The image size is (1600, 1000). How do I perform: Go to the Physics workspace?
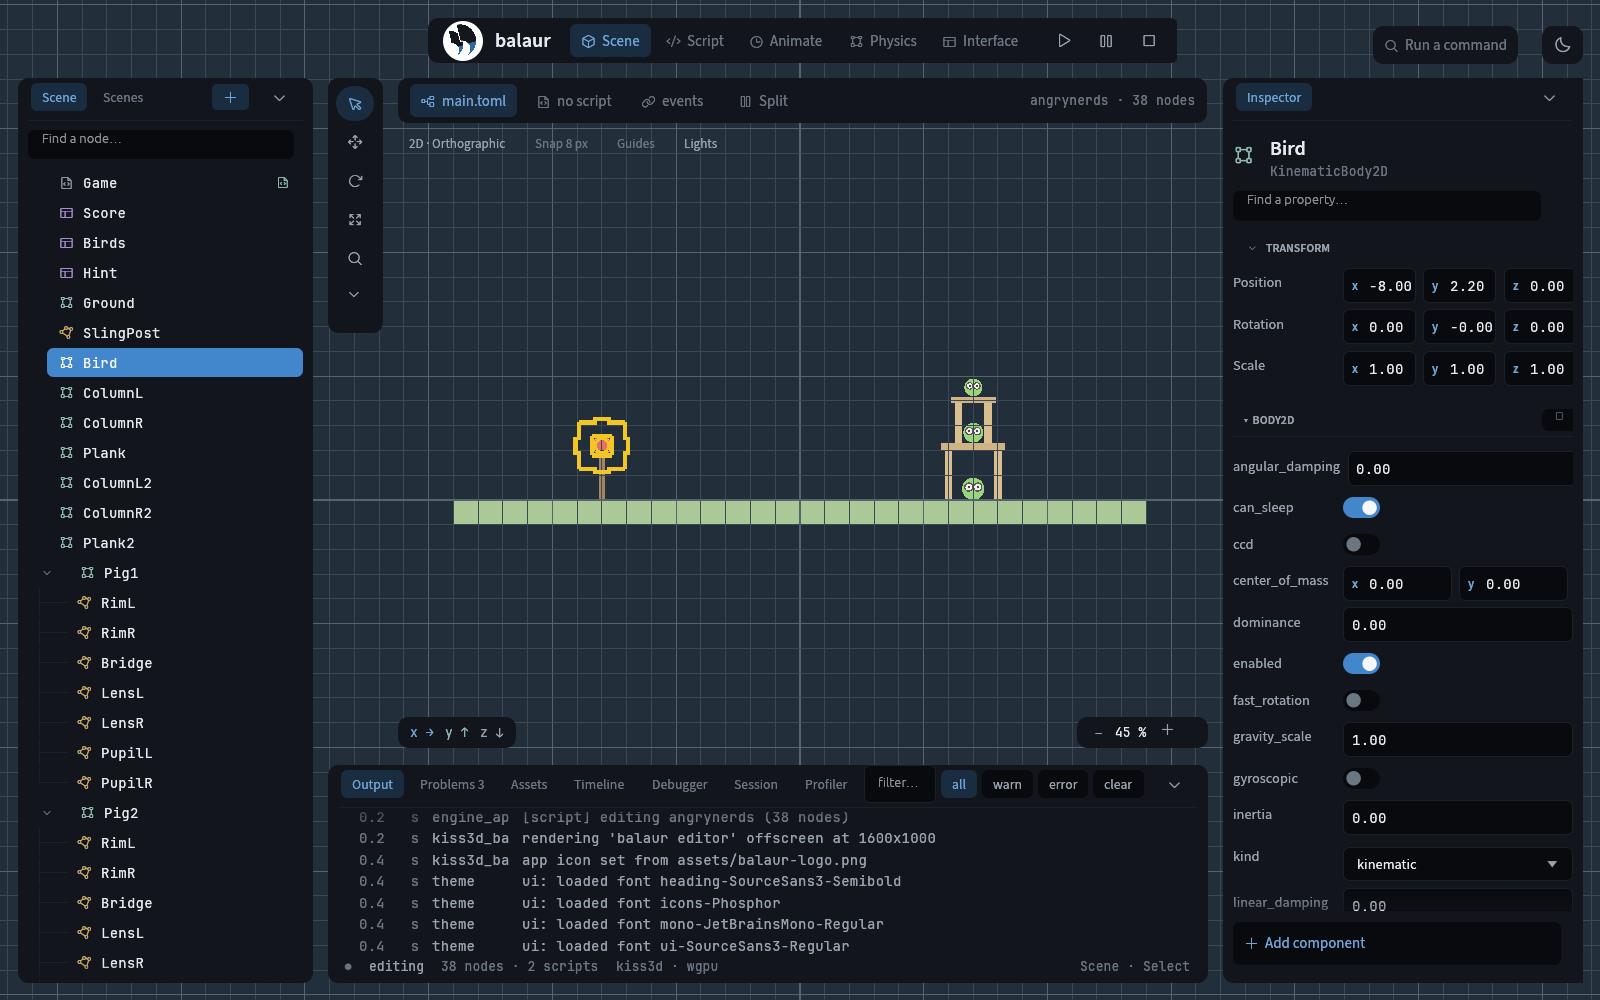(883, 41)
